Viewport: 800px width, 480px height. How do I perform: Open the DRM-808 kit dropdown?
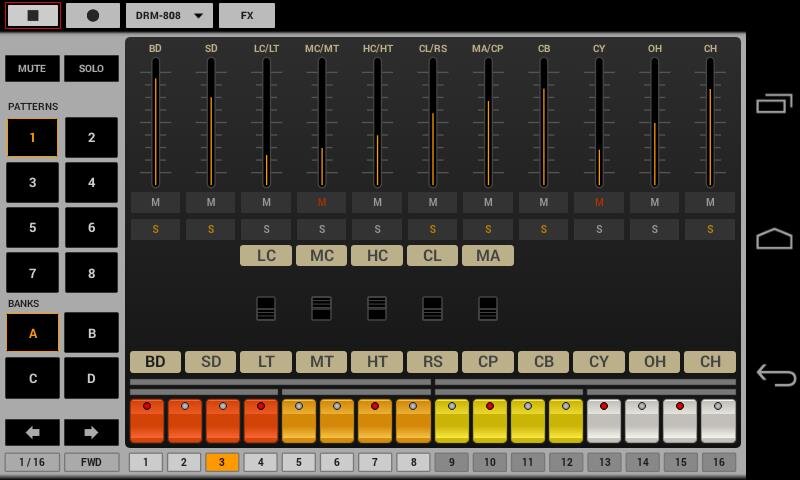pyautogui.click(x=169, y=15)
